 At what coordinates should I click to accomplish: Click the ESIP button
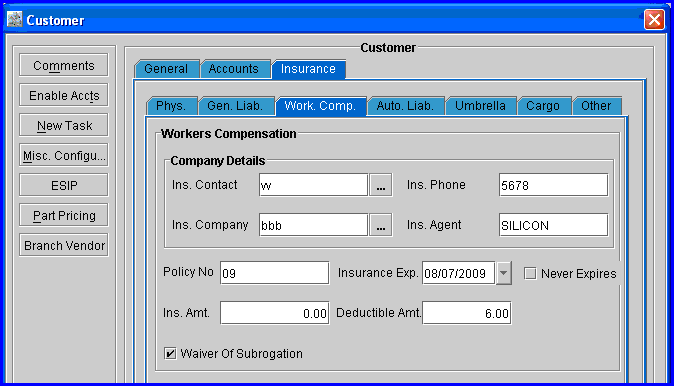(64, 185)
